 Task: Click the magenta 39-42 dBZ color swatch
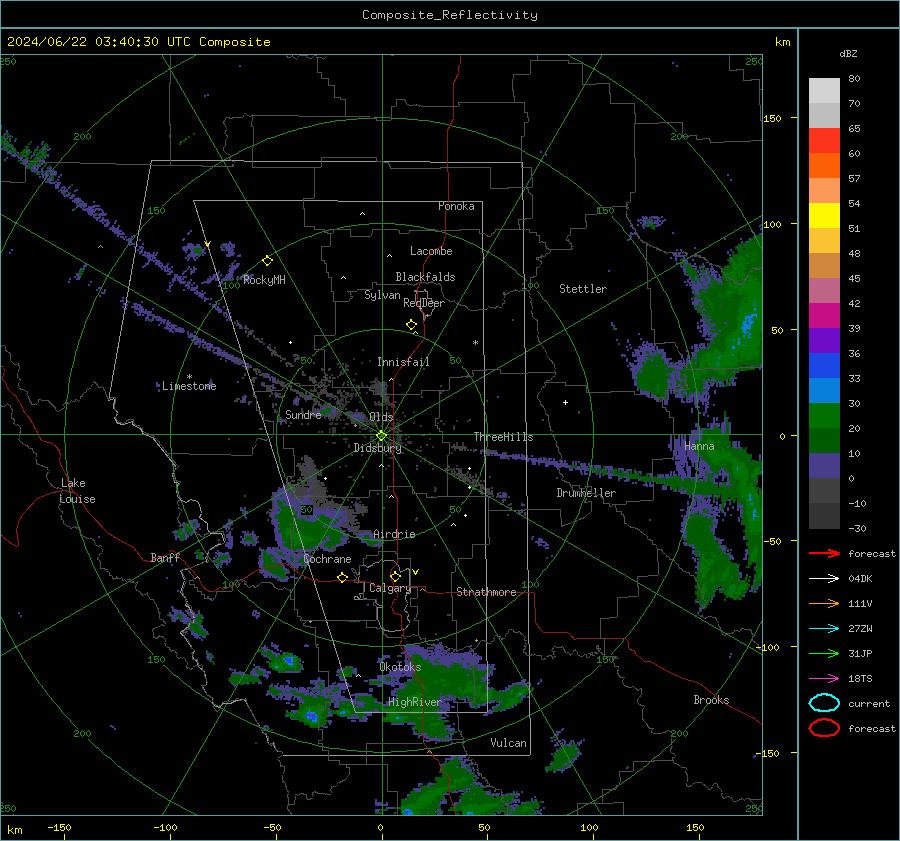pos(824,316)
